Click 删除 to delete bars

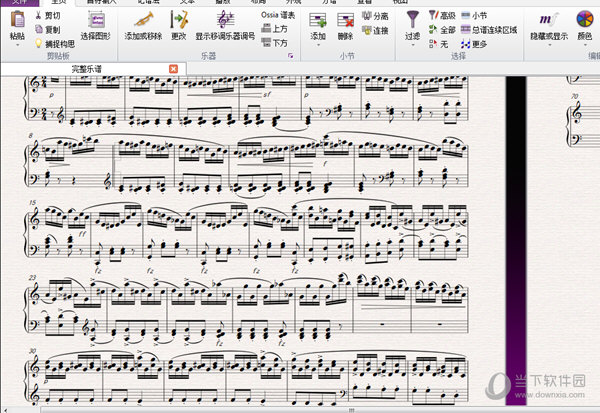point(346,26)
